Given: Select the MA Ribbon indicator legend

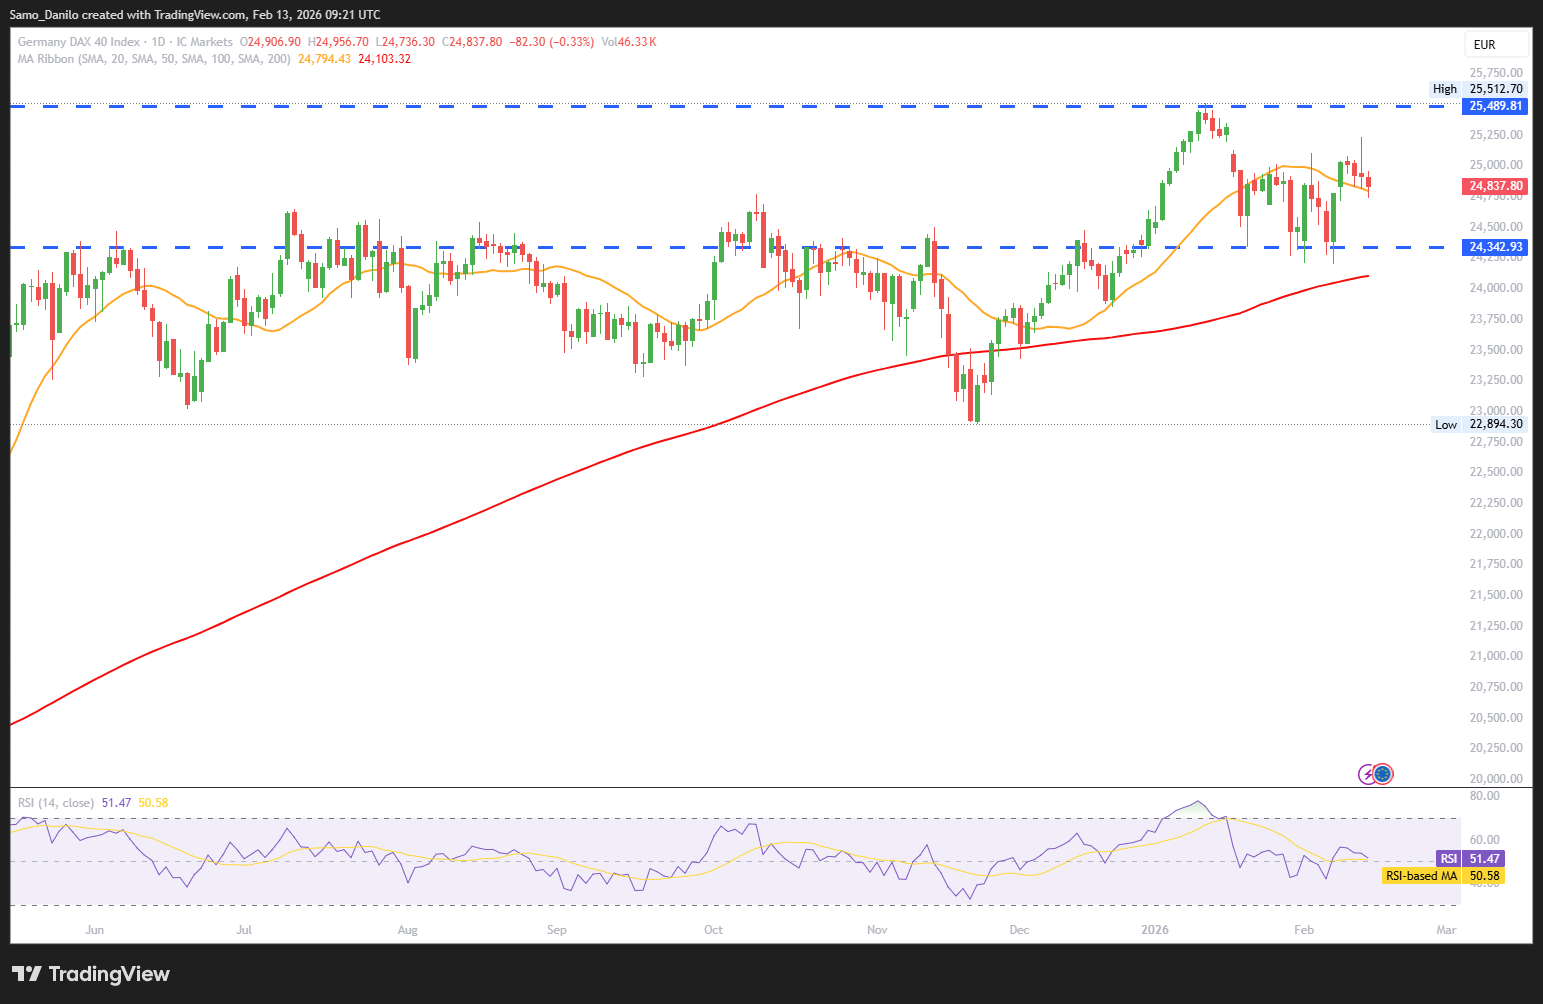Looking at the screenshot, I should pos(154,59).
